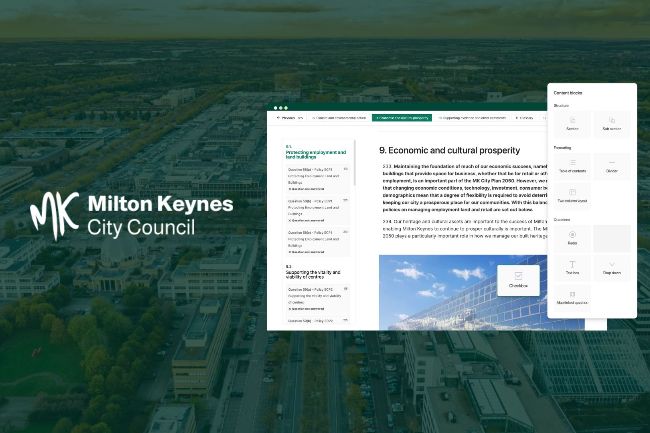Add the Mandated question block

click(x=572, y=298)
